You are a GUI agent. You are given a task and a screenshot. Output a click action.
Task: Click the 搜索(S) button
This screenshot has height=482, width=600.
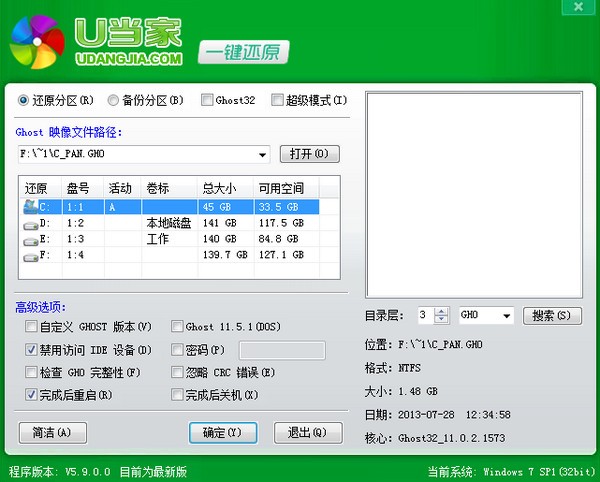pos(552,316)
